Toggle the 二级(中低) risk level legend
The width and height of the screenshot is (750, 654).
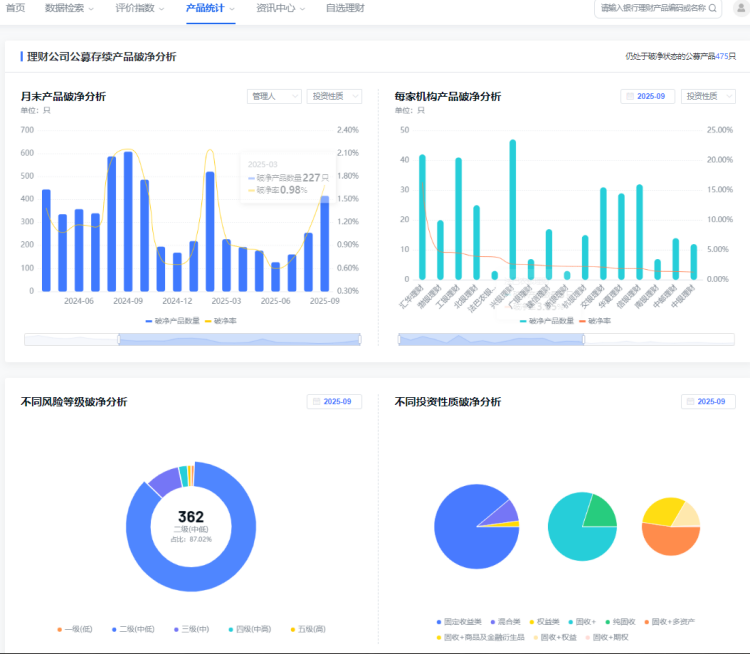coord(136,629)
